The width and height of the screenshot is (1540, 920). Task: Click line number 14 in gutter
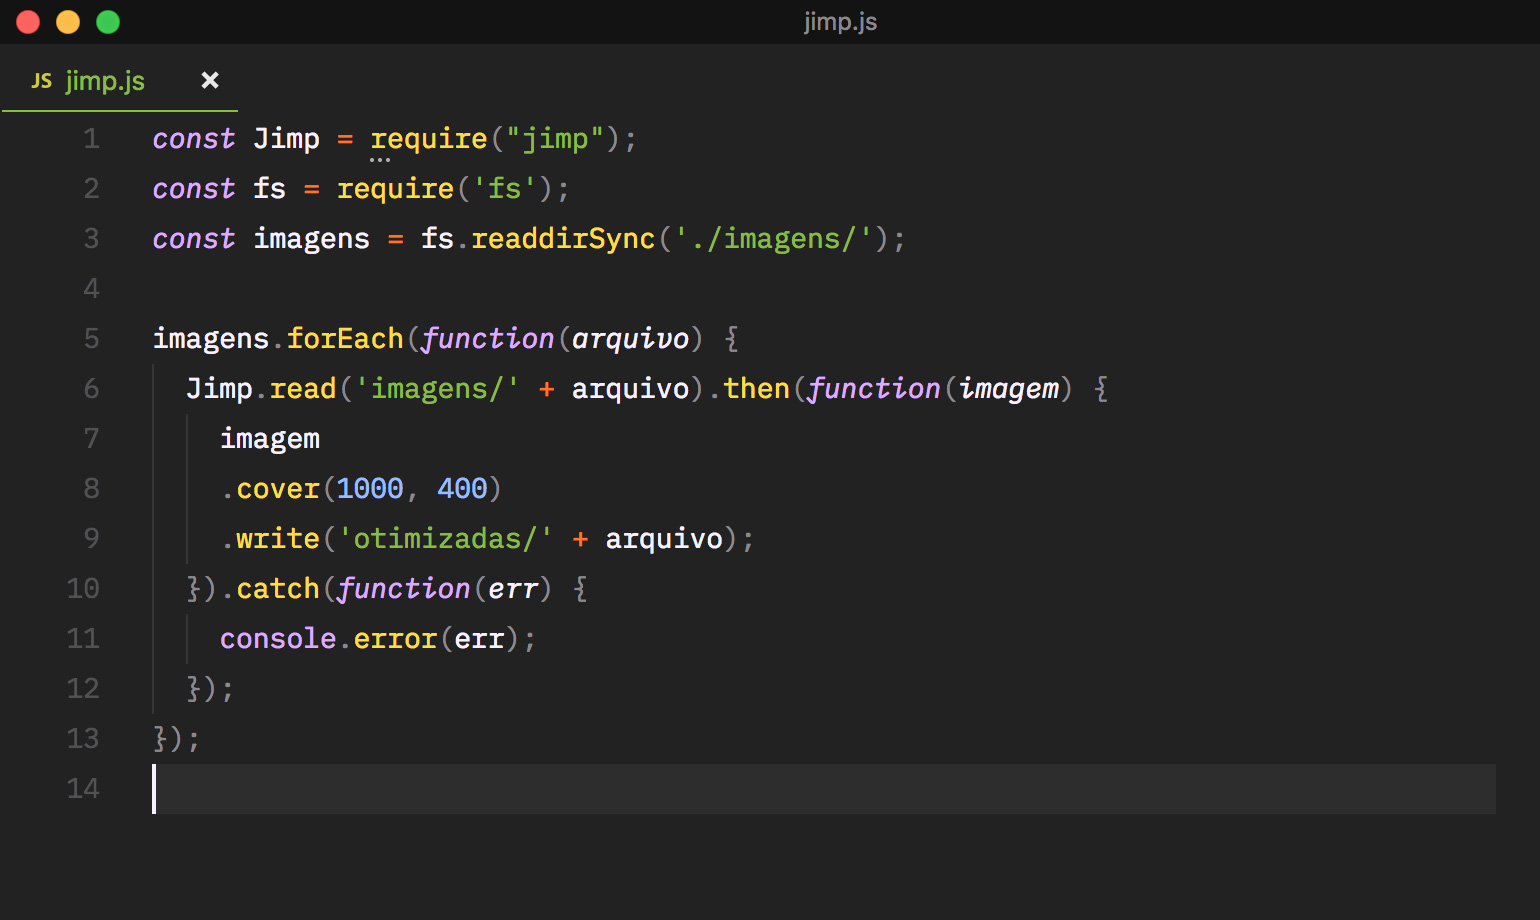83,789
